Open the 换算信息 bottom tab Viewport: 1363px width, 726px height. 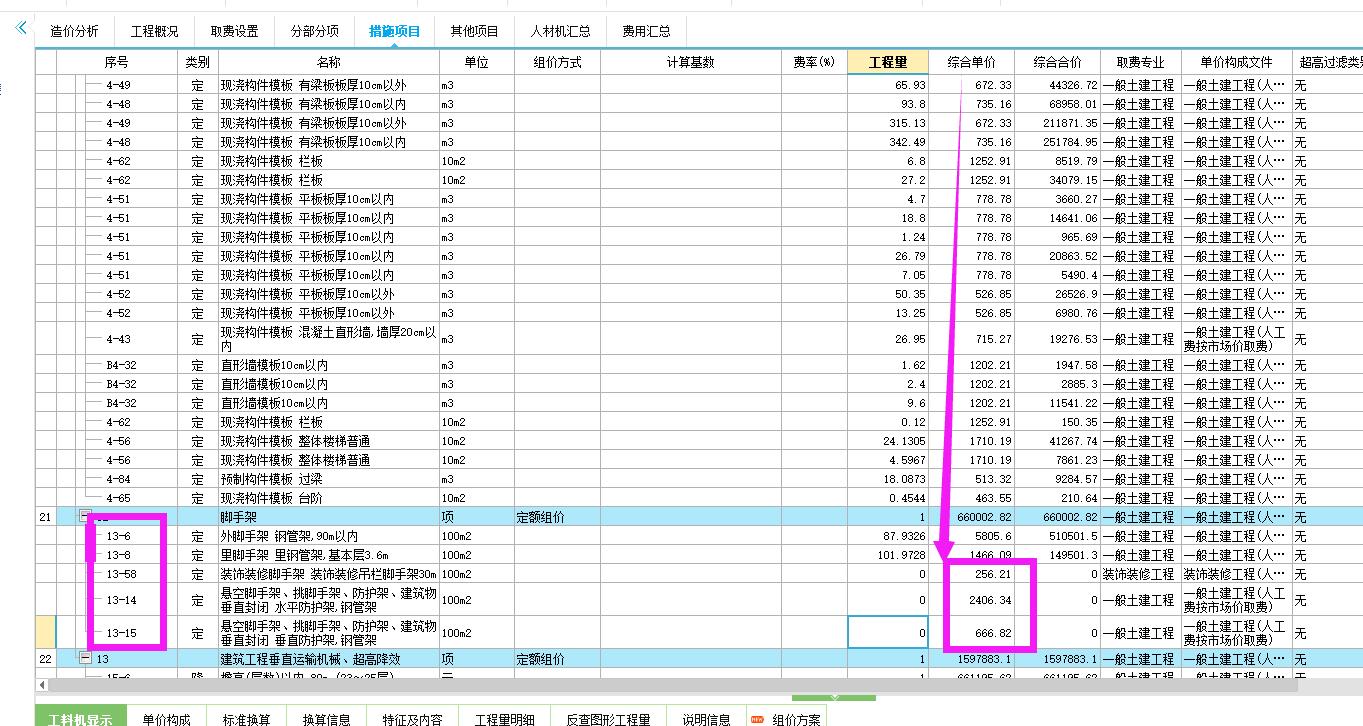click(326, 716)
